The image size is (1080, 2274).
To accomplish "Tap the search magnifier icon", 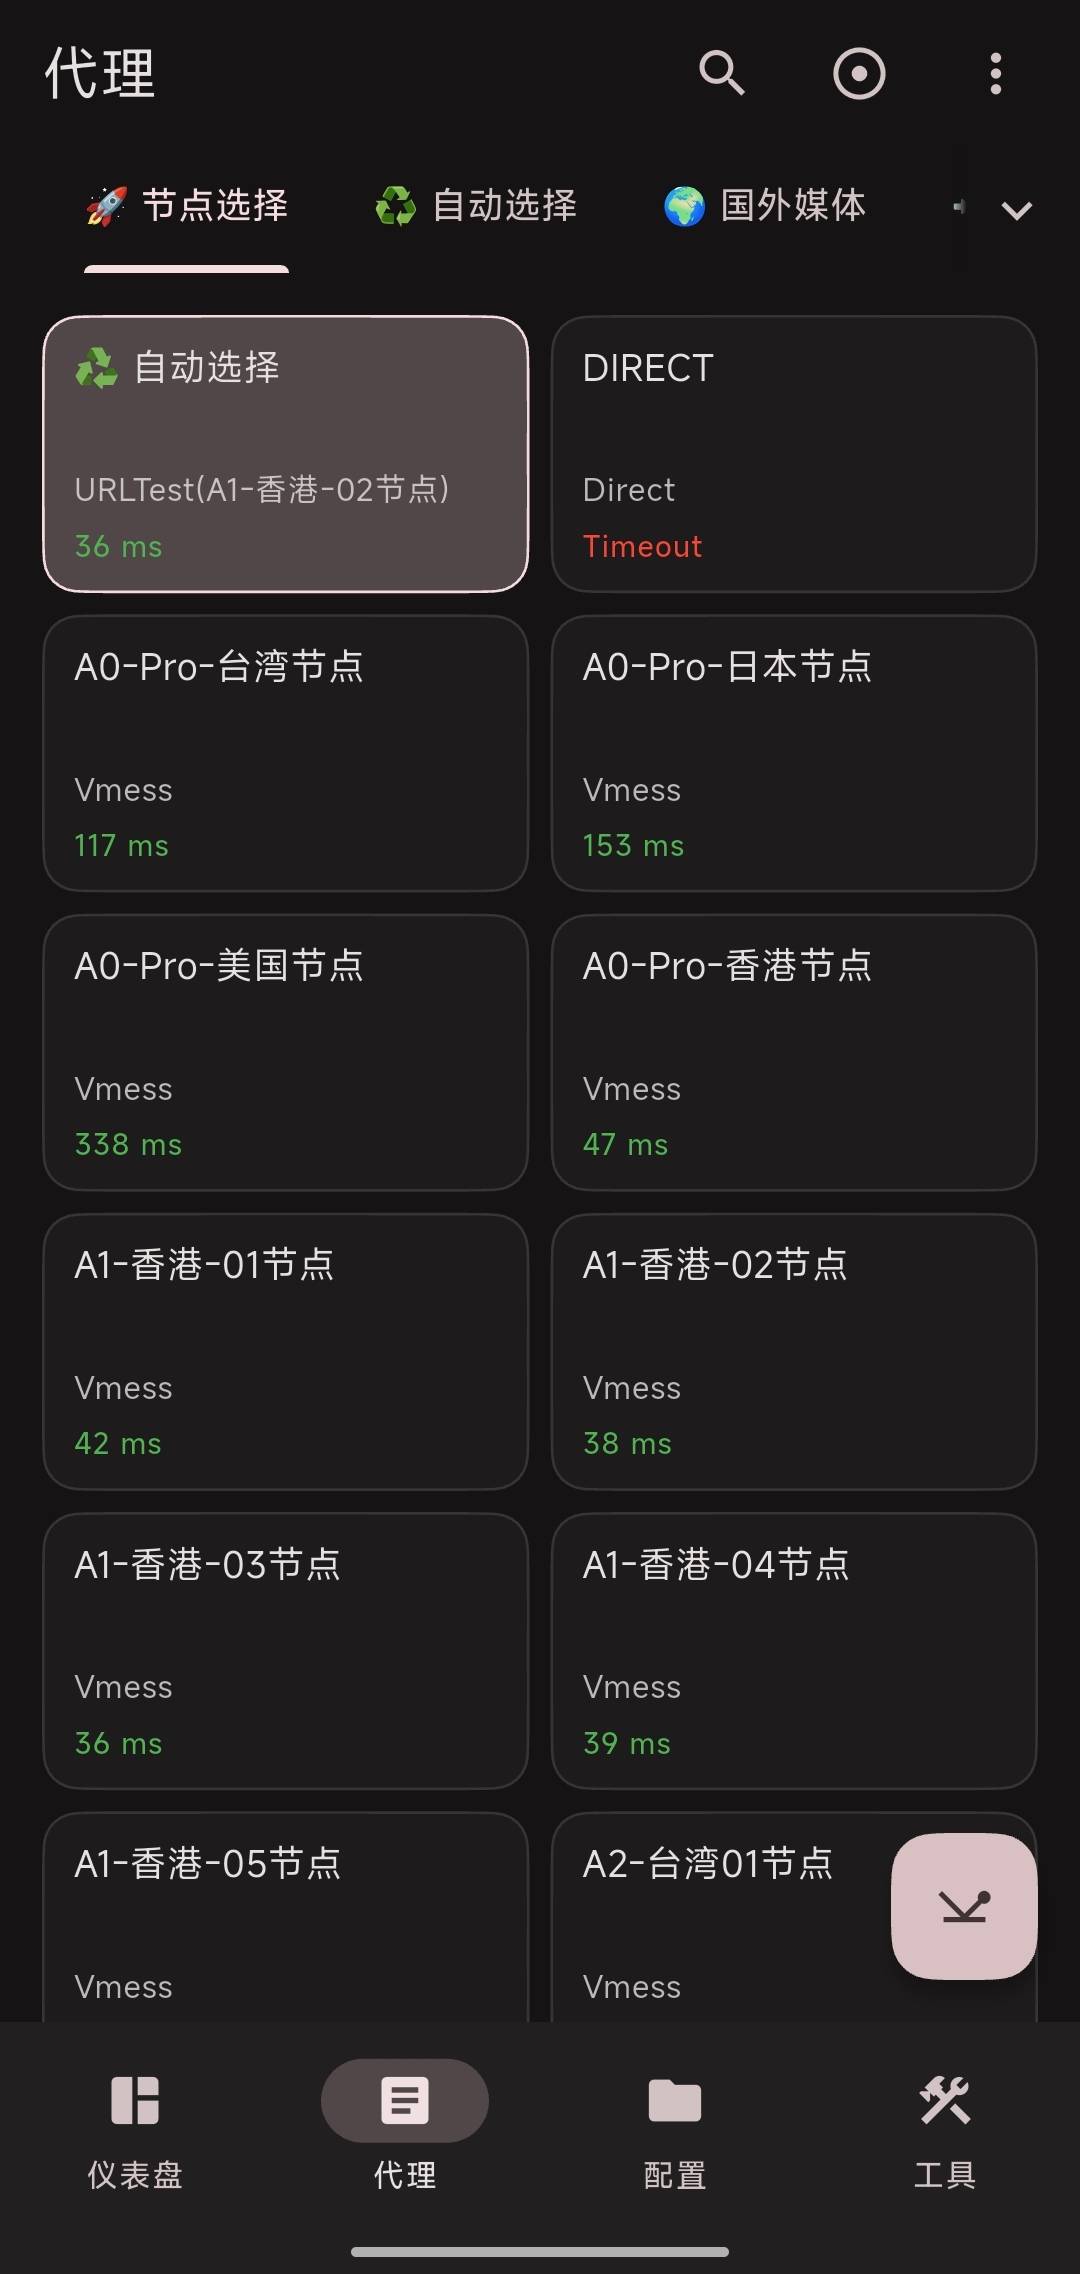I will pyautogui.click(x=721, y=73).
